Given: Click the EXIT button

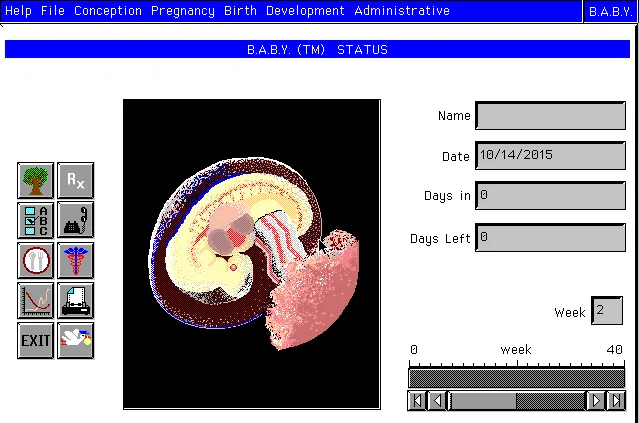Looking at the screenshot, I should (35, 341).
